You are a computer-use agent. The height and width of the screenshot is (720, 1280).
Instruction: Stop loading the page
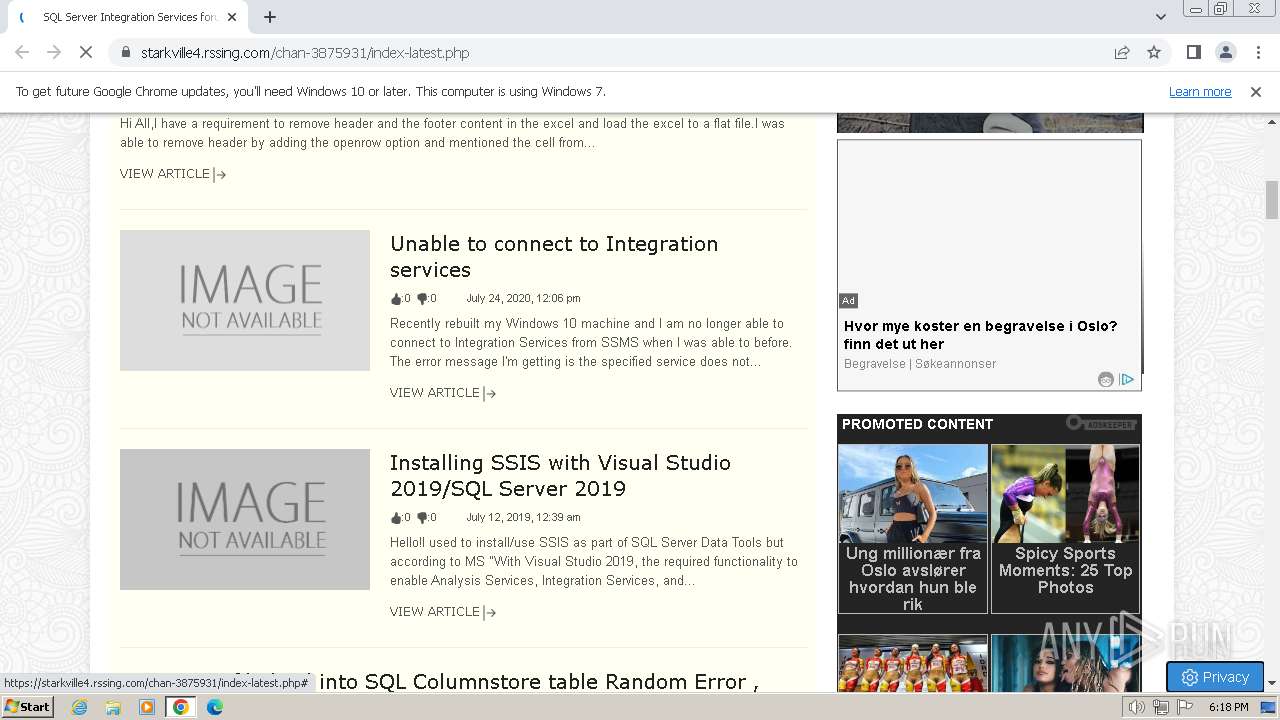tap(86, 52)
